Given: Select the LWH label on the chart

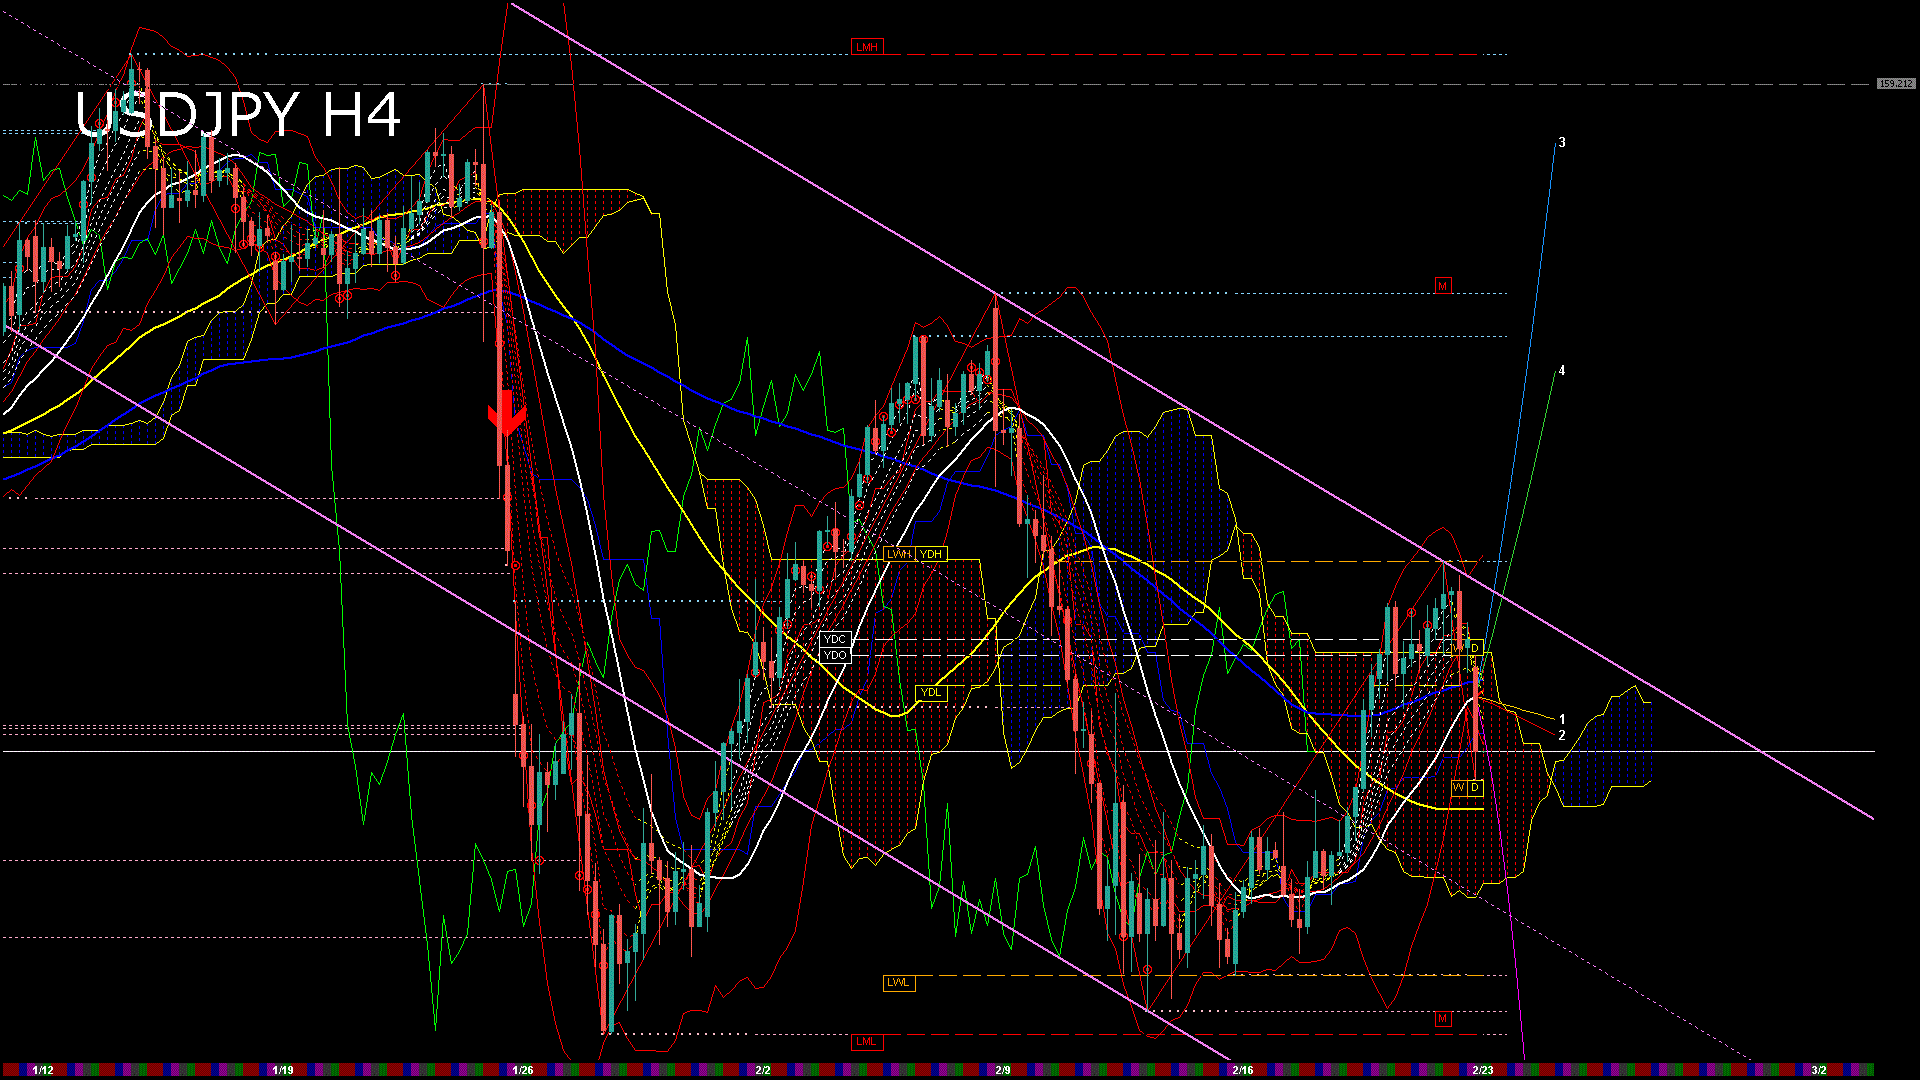Looking at the screenshot, I should pyautogui.click(x=897, y=552).
